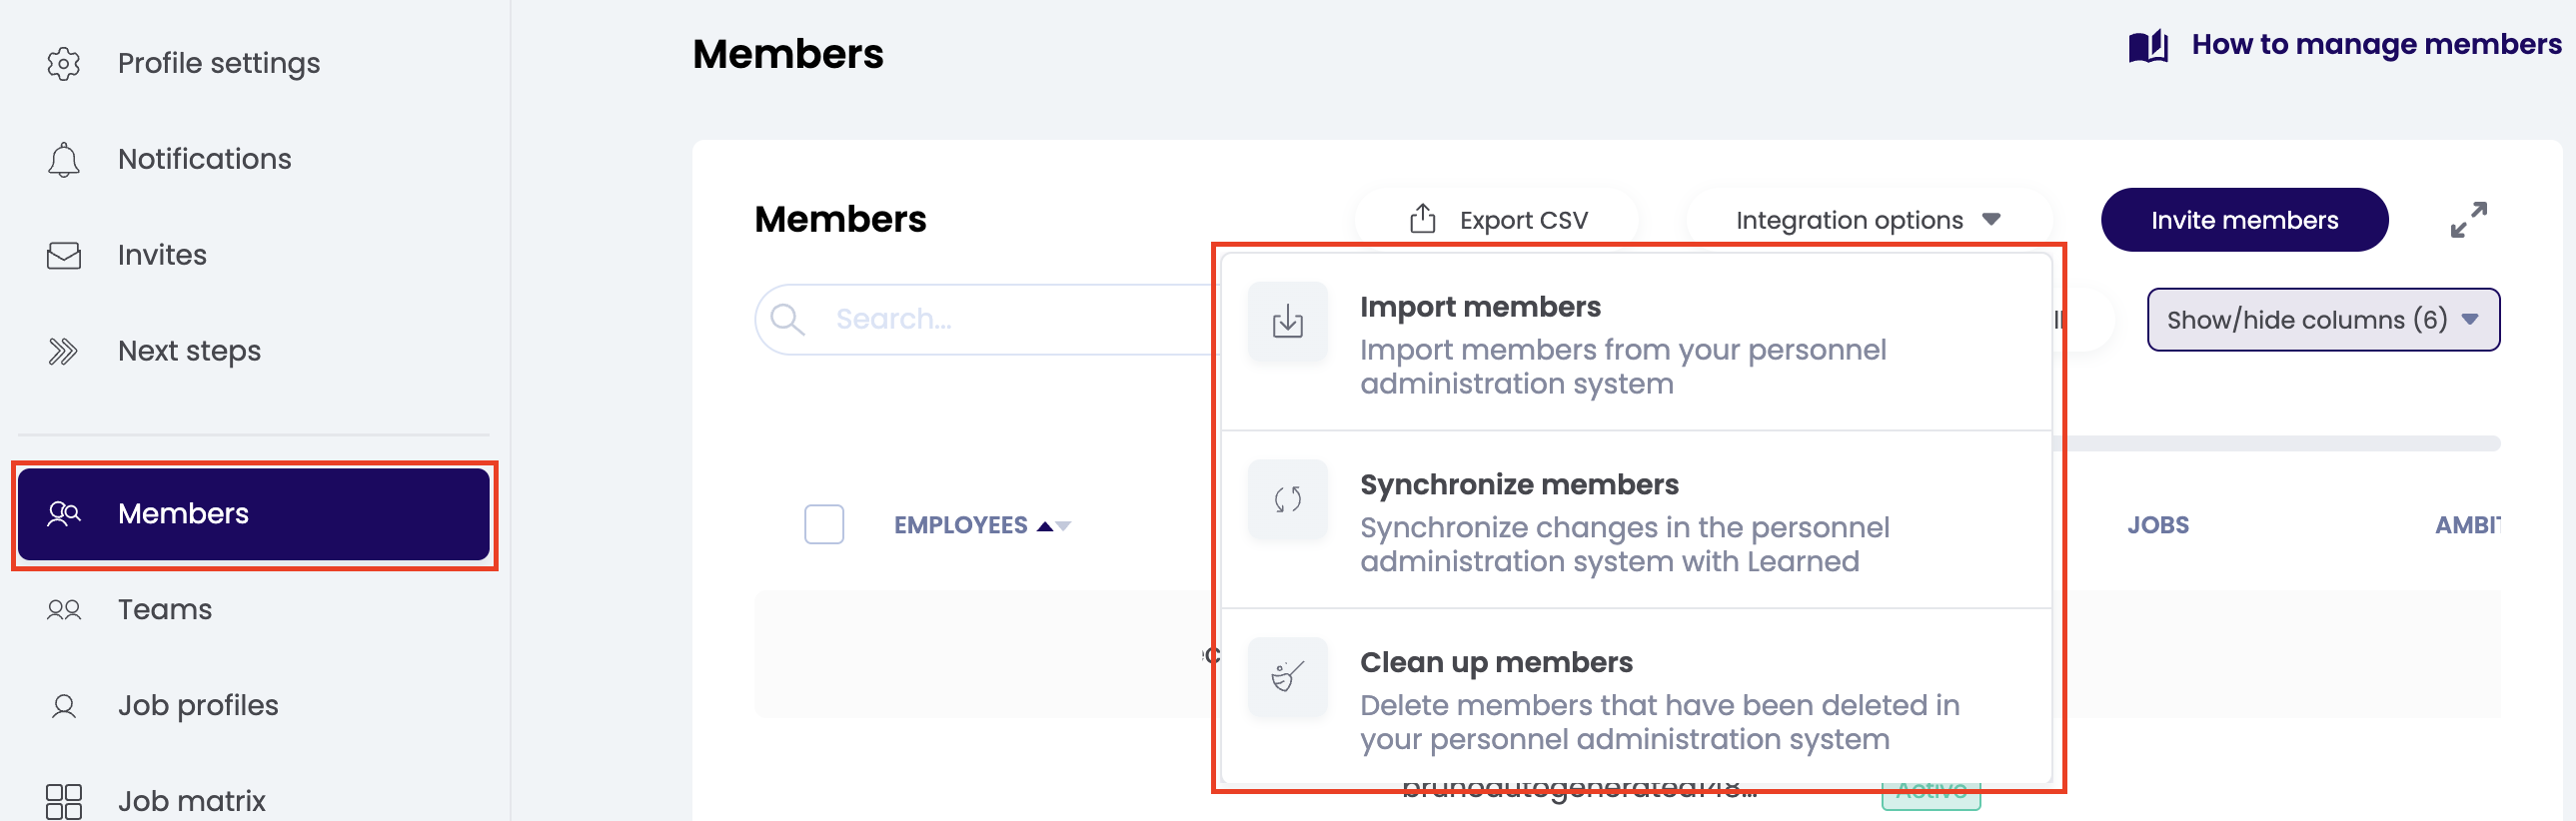Click the Import members download icon
Image resolution: width=2576 pixels, height=821 pixels.
pos(1287,322)
